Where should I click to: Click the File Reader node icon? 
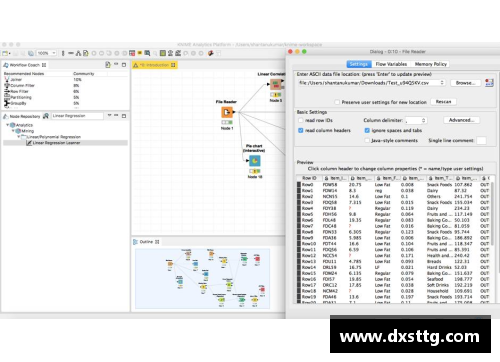(x=227, y=112)
